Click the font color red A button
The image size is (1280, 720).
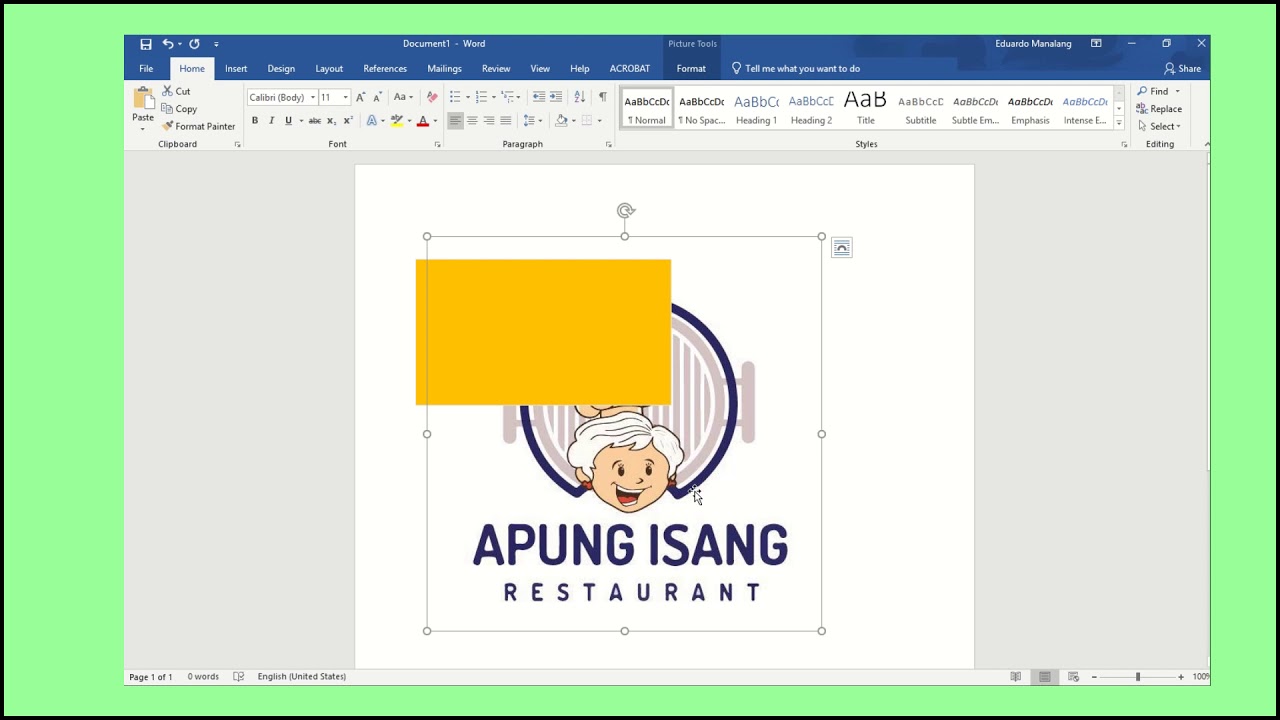click(x=423, y=121)
